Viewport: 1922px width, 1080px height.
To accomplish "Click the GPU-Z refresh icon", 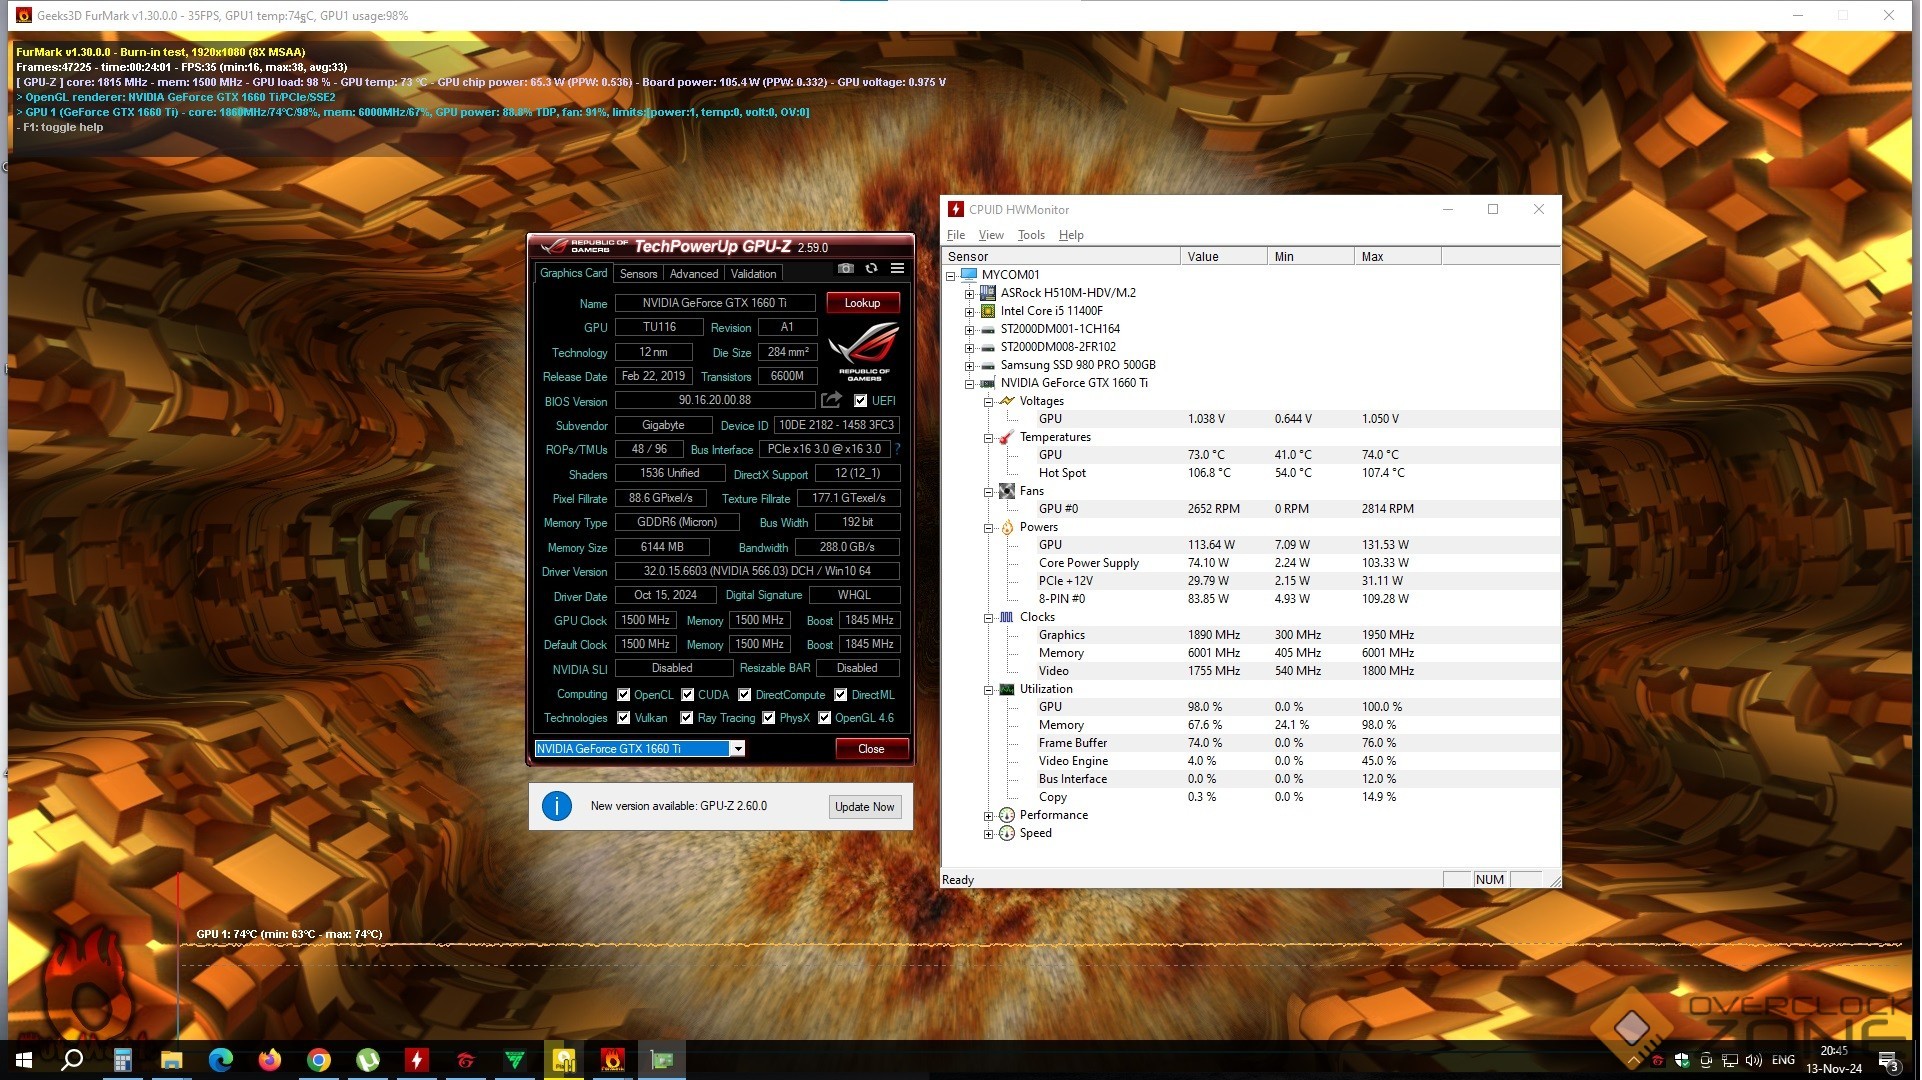I will (x=872, y=269).
